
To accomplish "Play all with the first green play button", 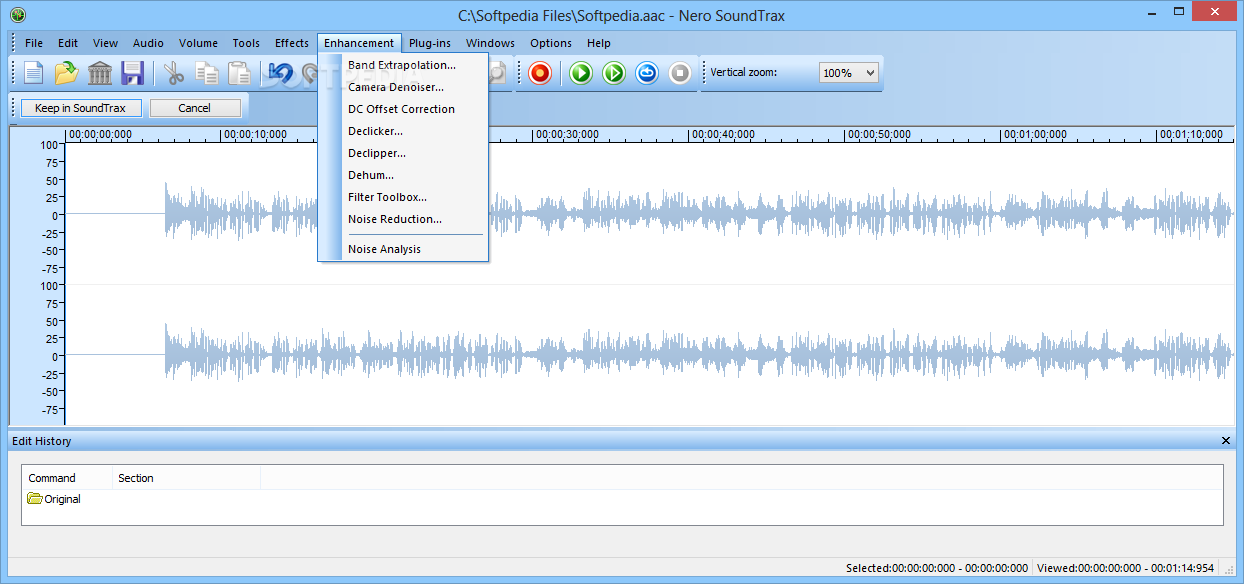I will 581,73.
